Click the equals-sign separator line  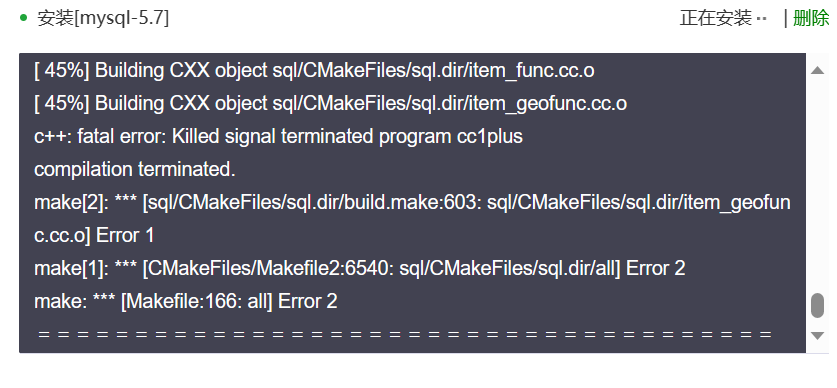(x=405, y=335)
